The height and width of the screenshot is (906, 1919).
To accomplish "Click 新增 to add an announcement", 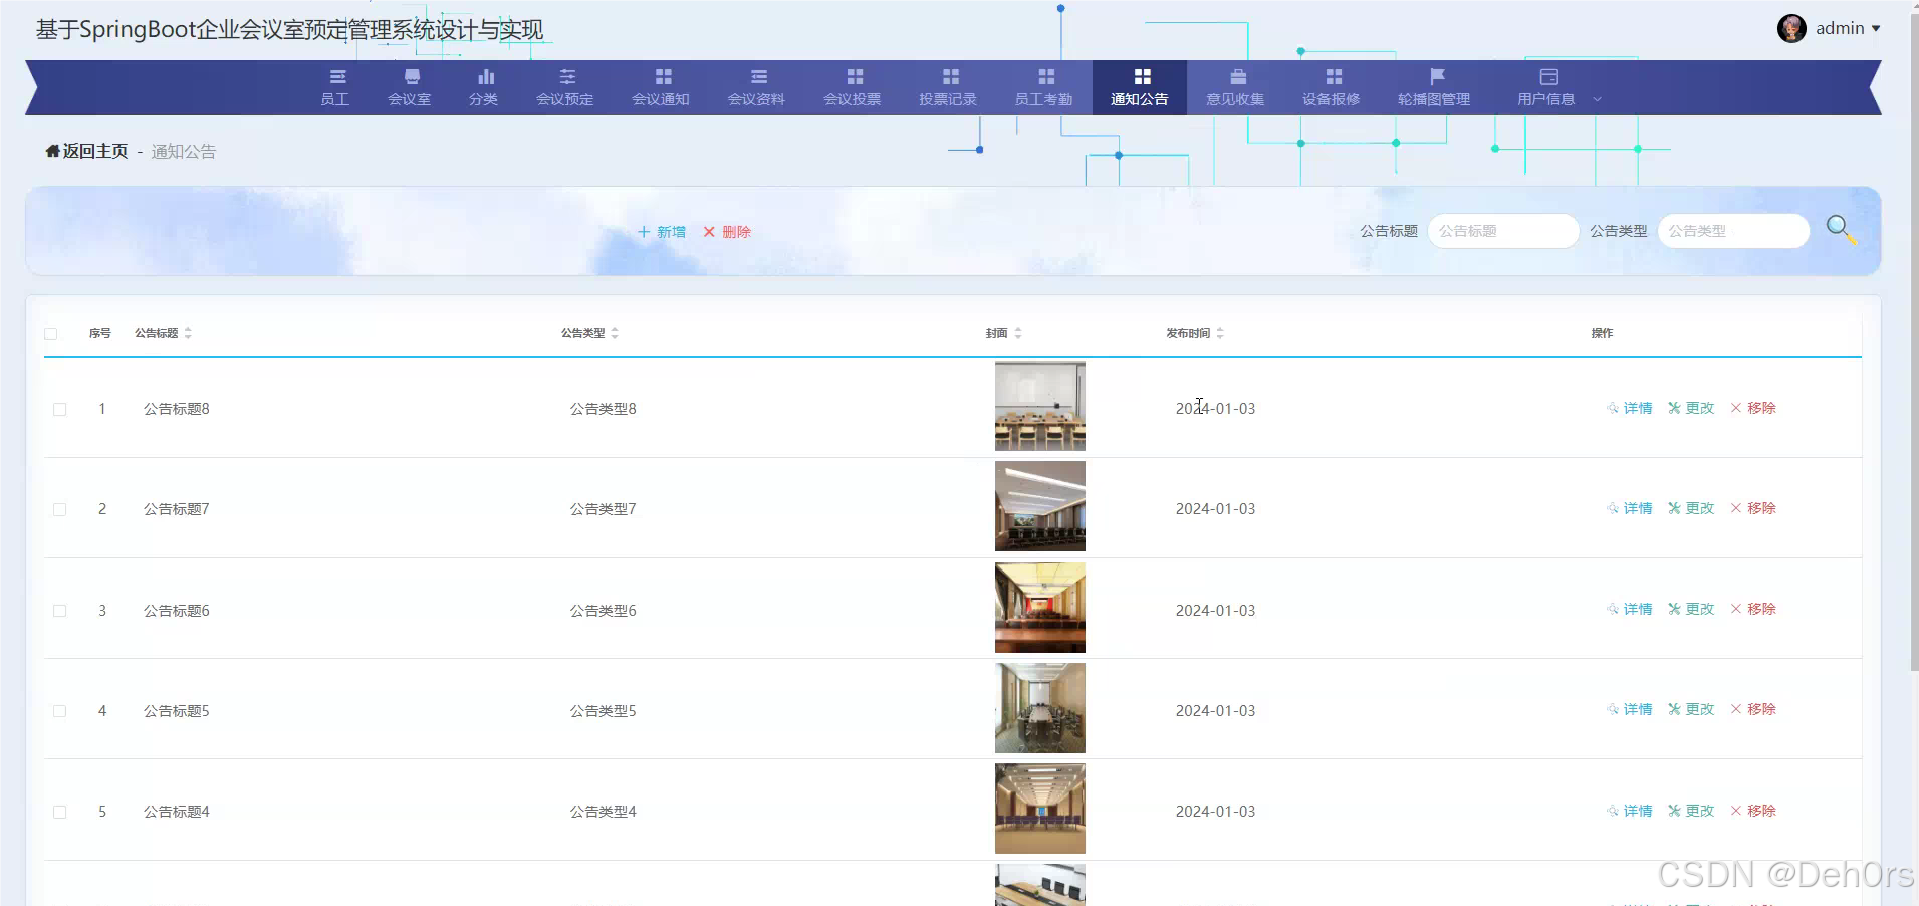I will point(662,232).
